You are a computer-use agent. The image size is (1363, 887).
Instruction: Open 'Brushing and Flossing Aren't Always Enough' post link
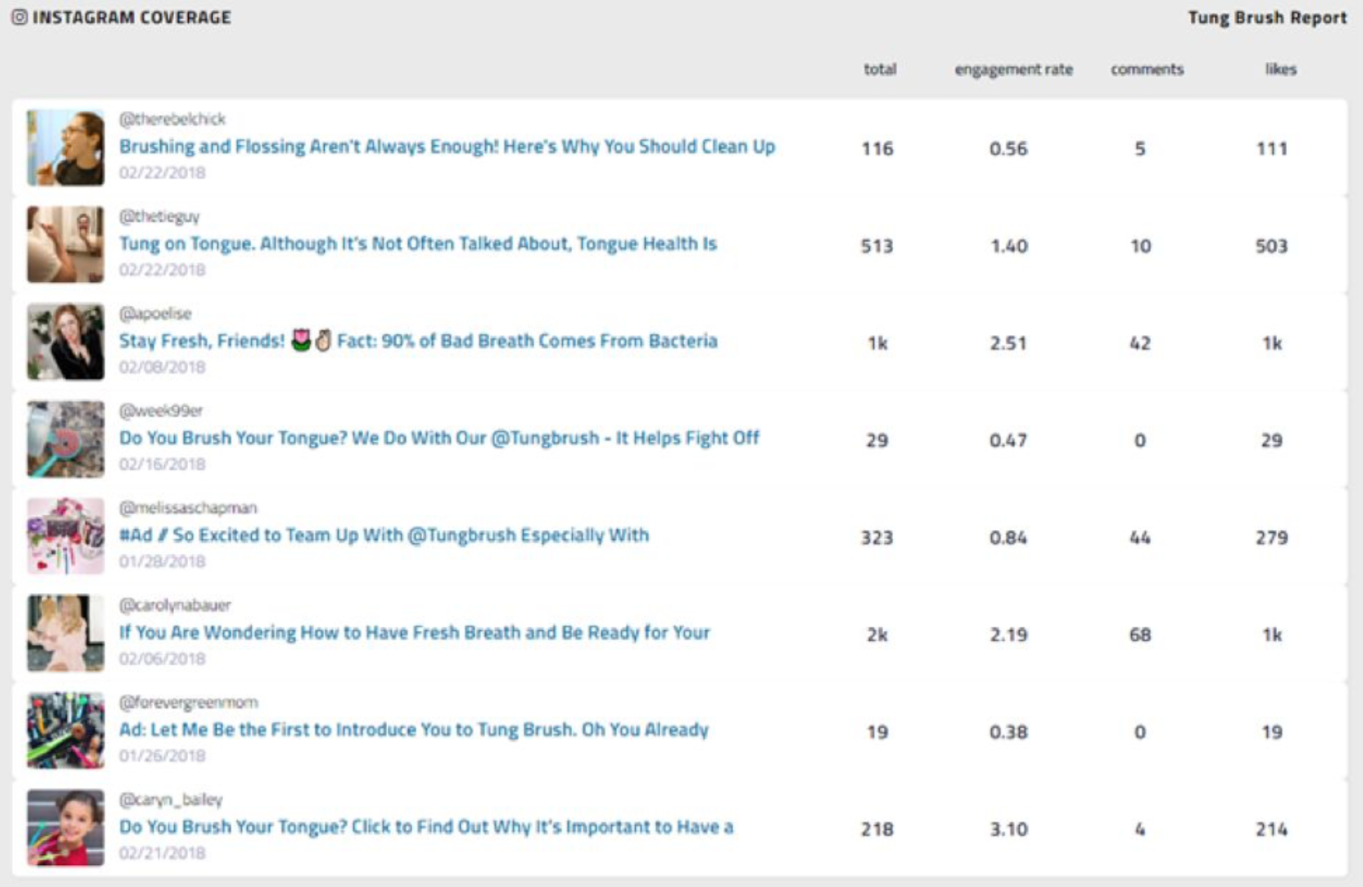pyautogui.click(x=447, y=146)
